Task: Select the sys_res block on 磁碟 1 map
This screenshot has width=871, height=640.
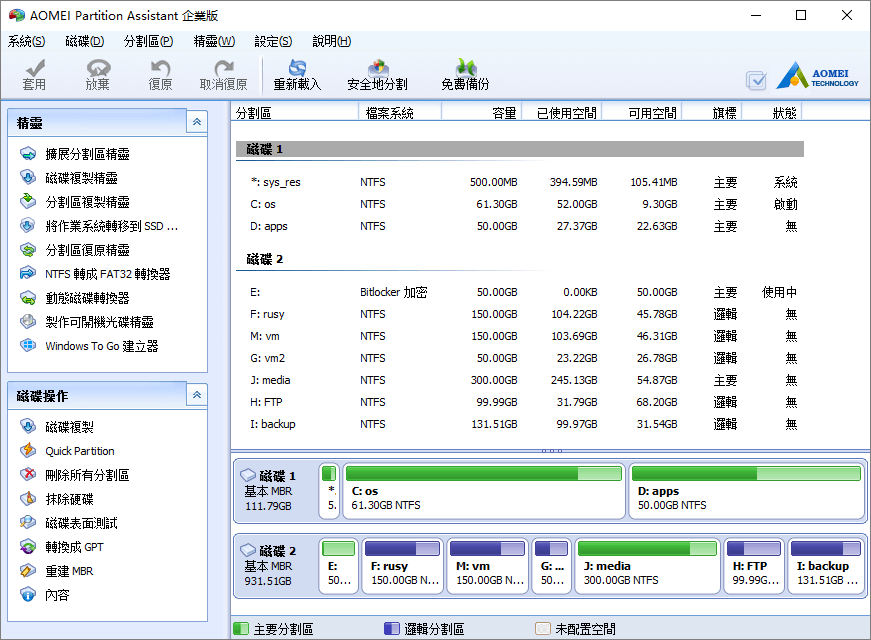Action: point(329,491)
